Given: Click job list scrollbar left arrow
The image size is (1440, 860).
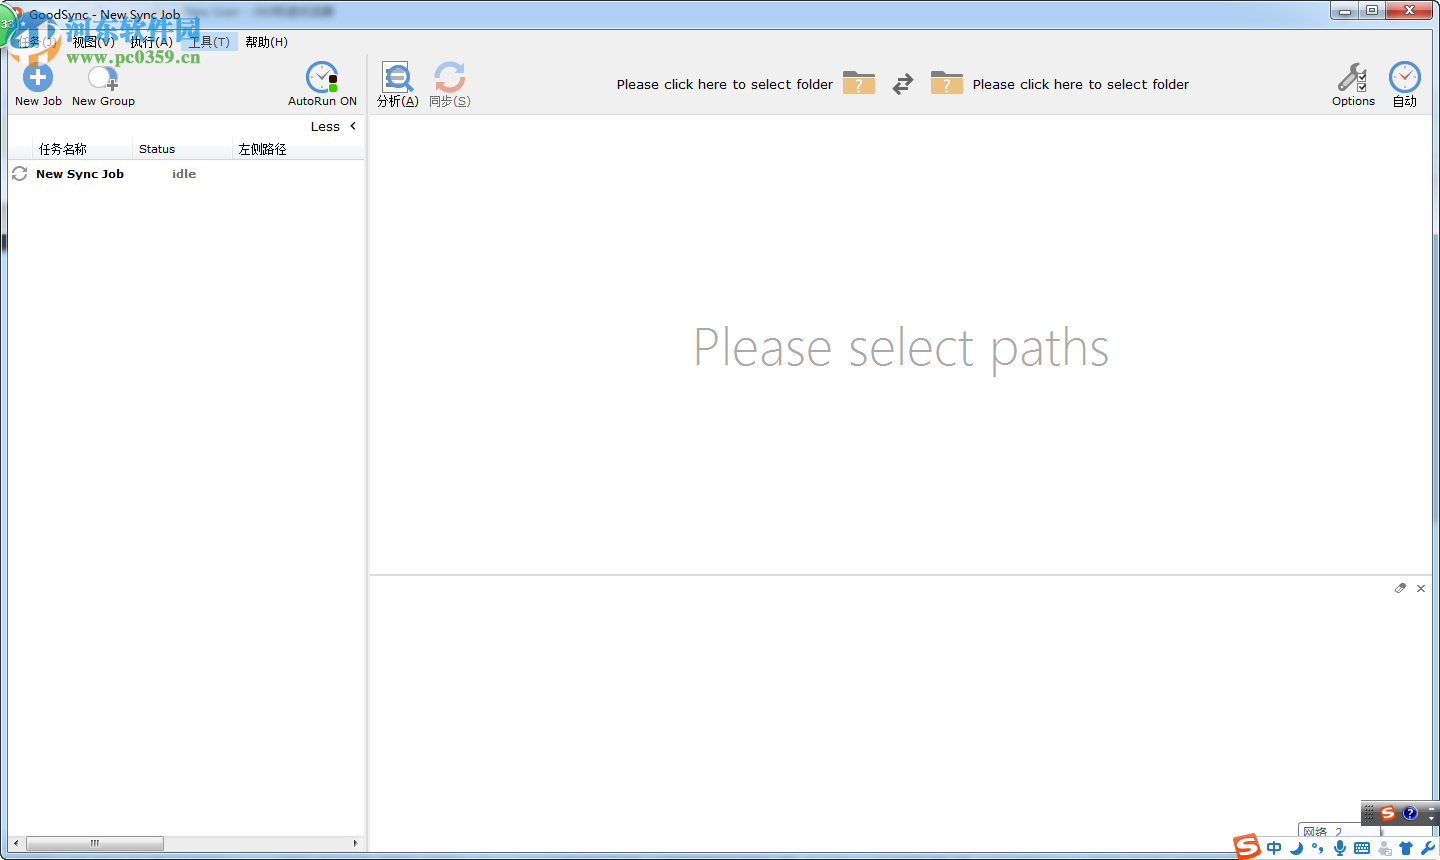Looking at the screenshot, I should [16, 843].
